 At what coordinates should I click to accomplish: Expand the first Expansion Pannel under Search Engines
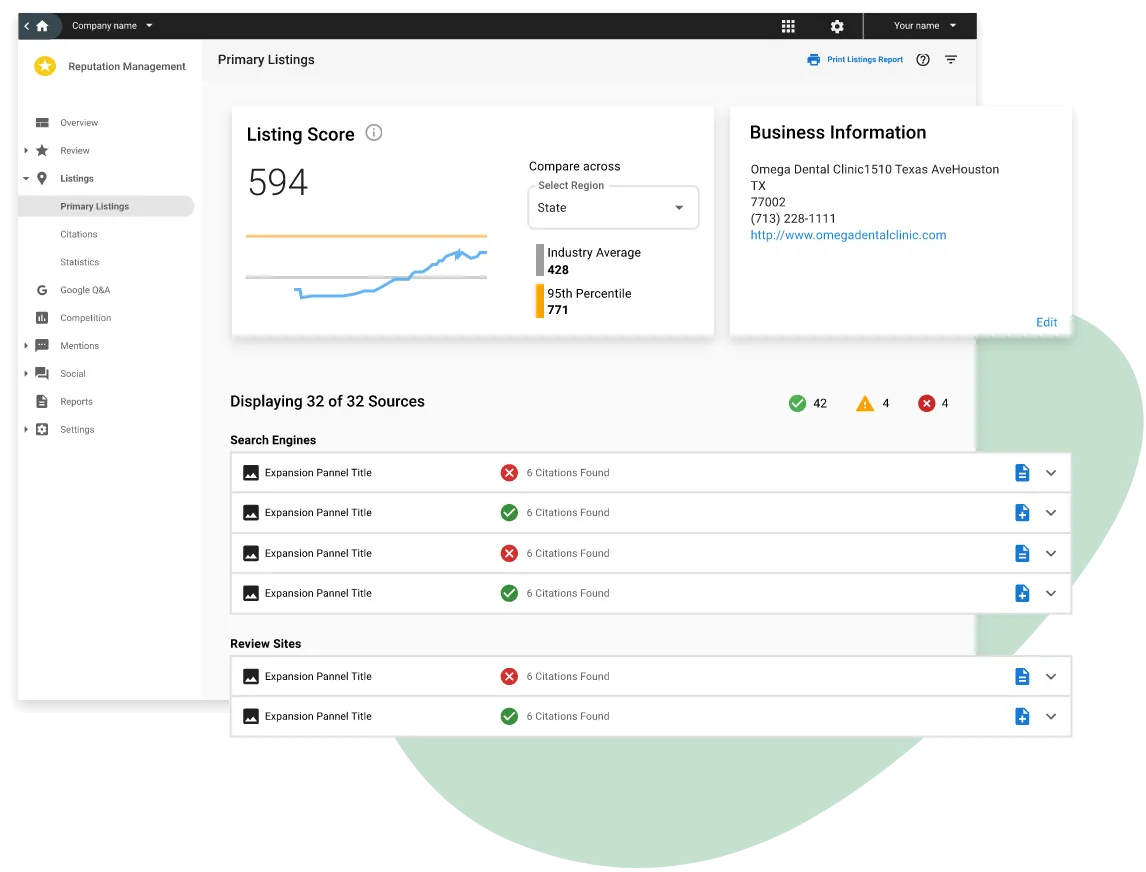pyautogui.click(x=1051, y=472)
